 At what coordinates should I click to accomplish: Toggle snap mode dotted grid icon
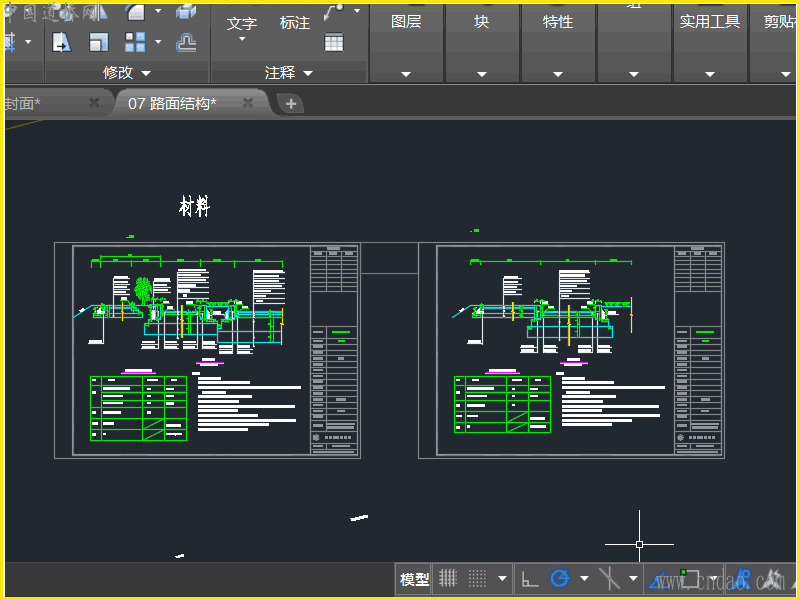pyautogui.click(x=478, y=578)
